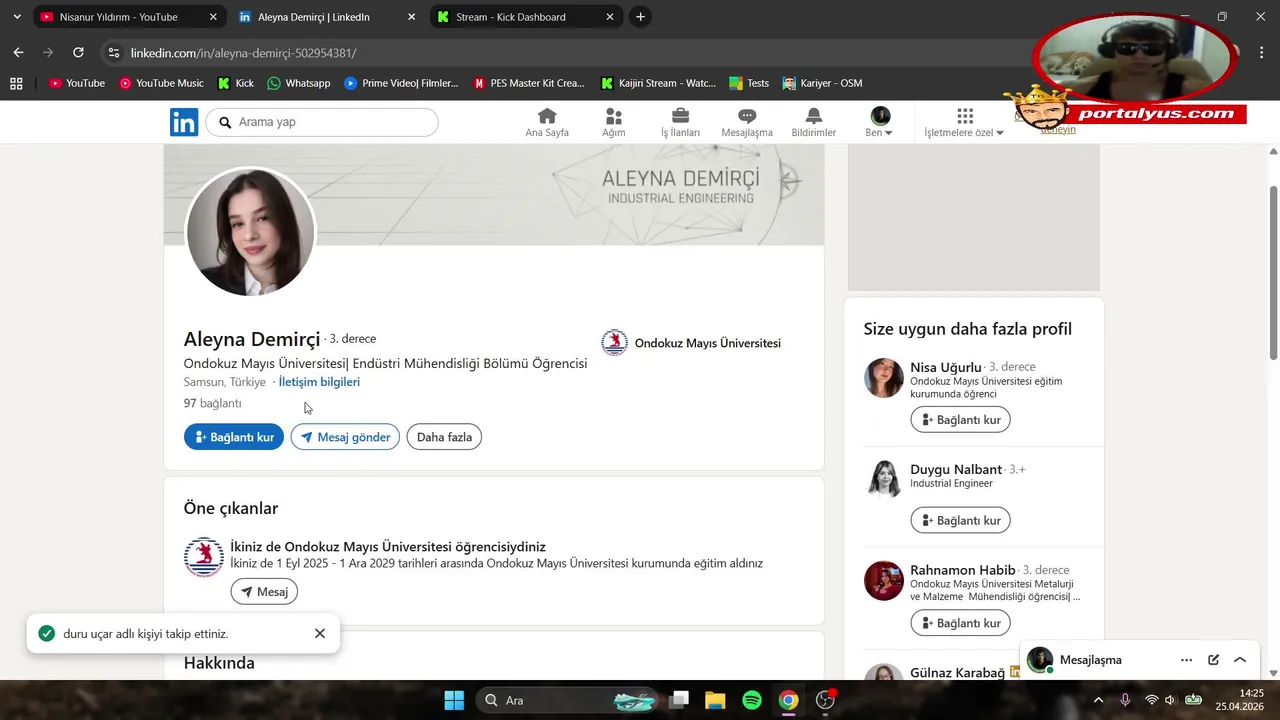Click the Mesaj button under Öne çıkanlar

click(264, 592)
